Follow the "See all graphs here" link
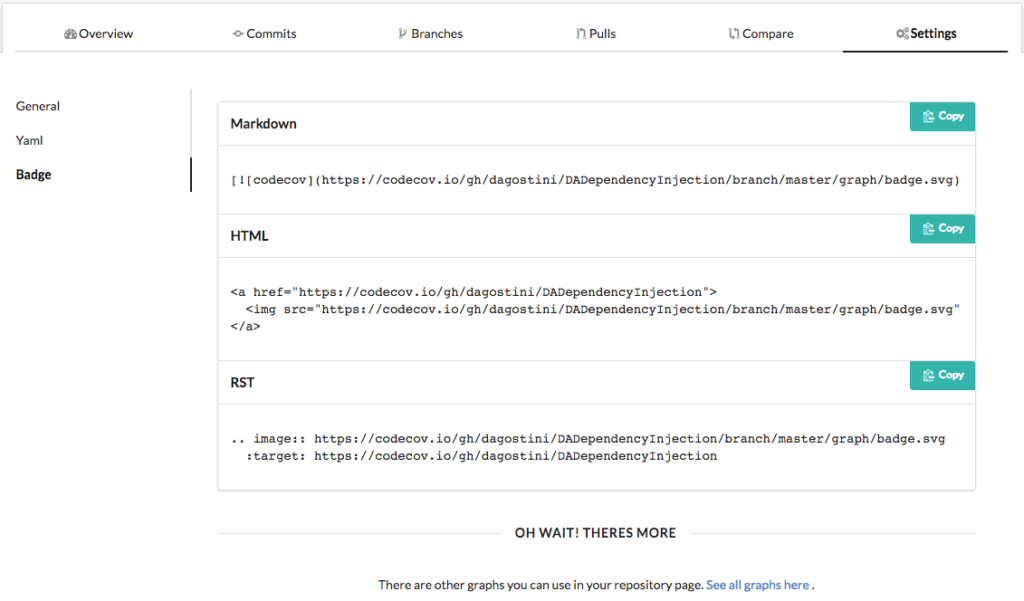This screenshot has height=601, width=1024. click(x=757, y=585)
